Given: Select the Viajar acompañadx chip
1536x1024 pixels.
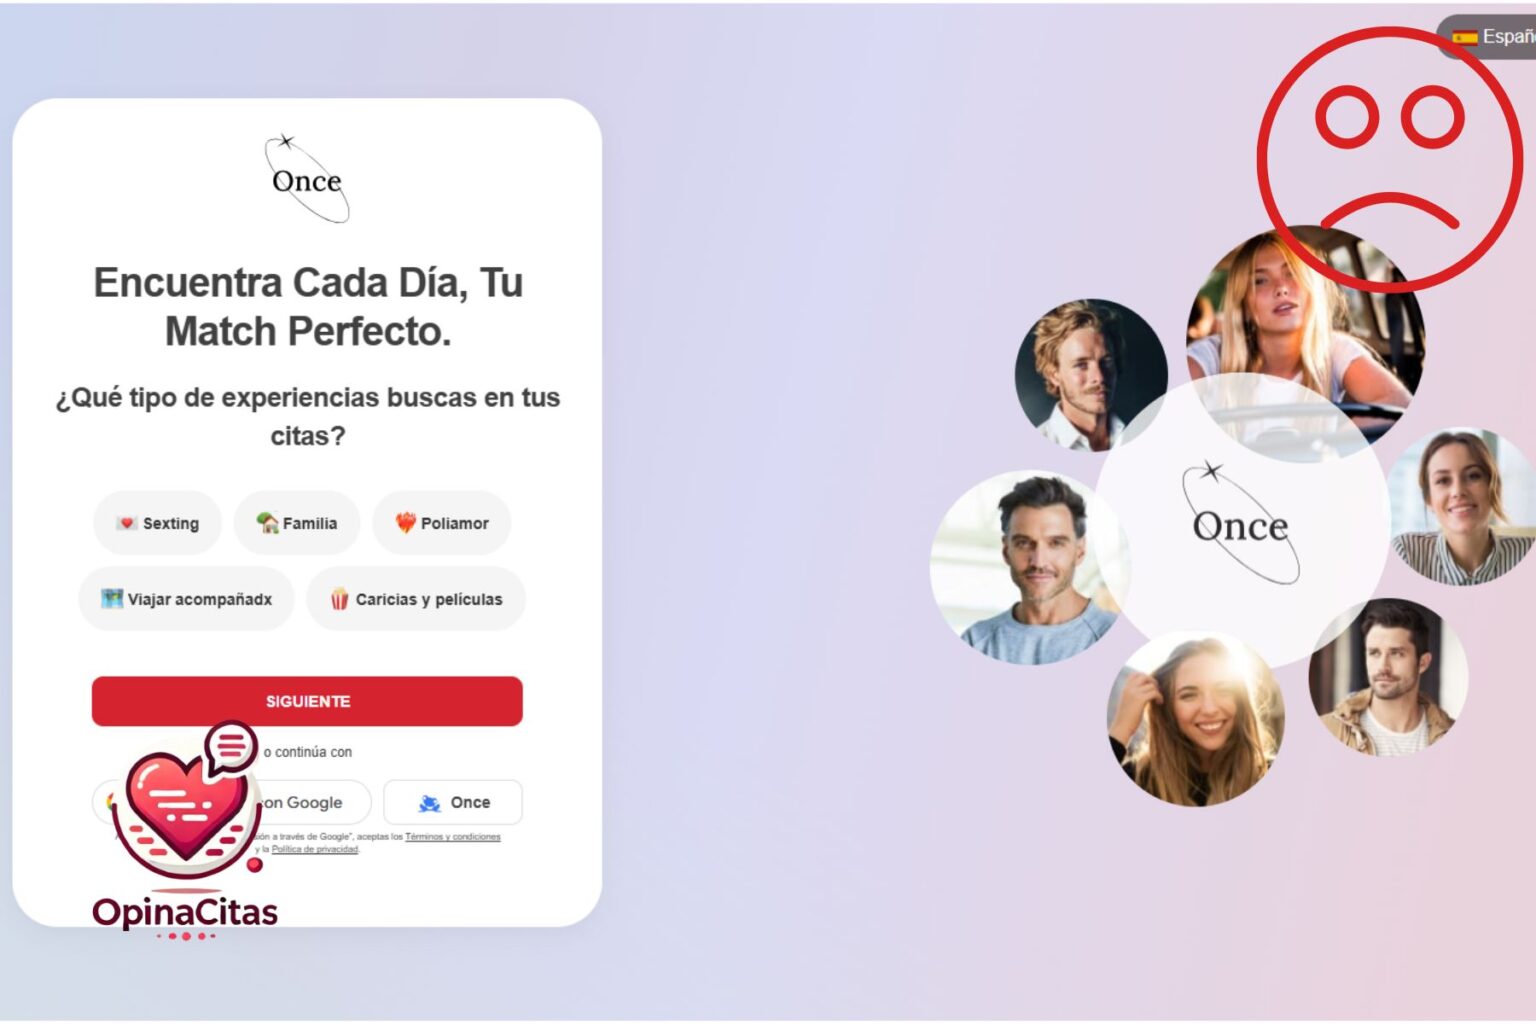Looking at the screenshot, I should (x=187, y=599).
